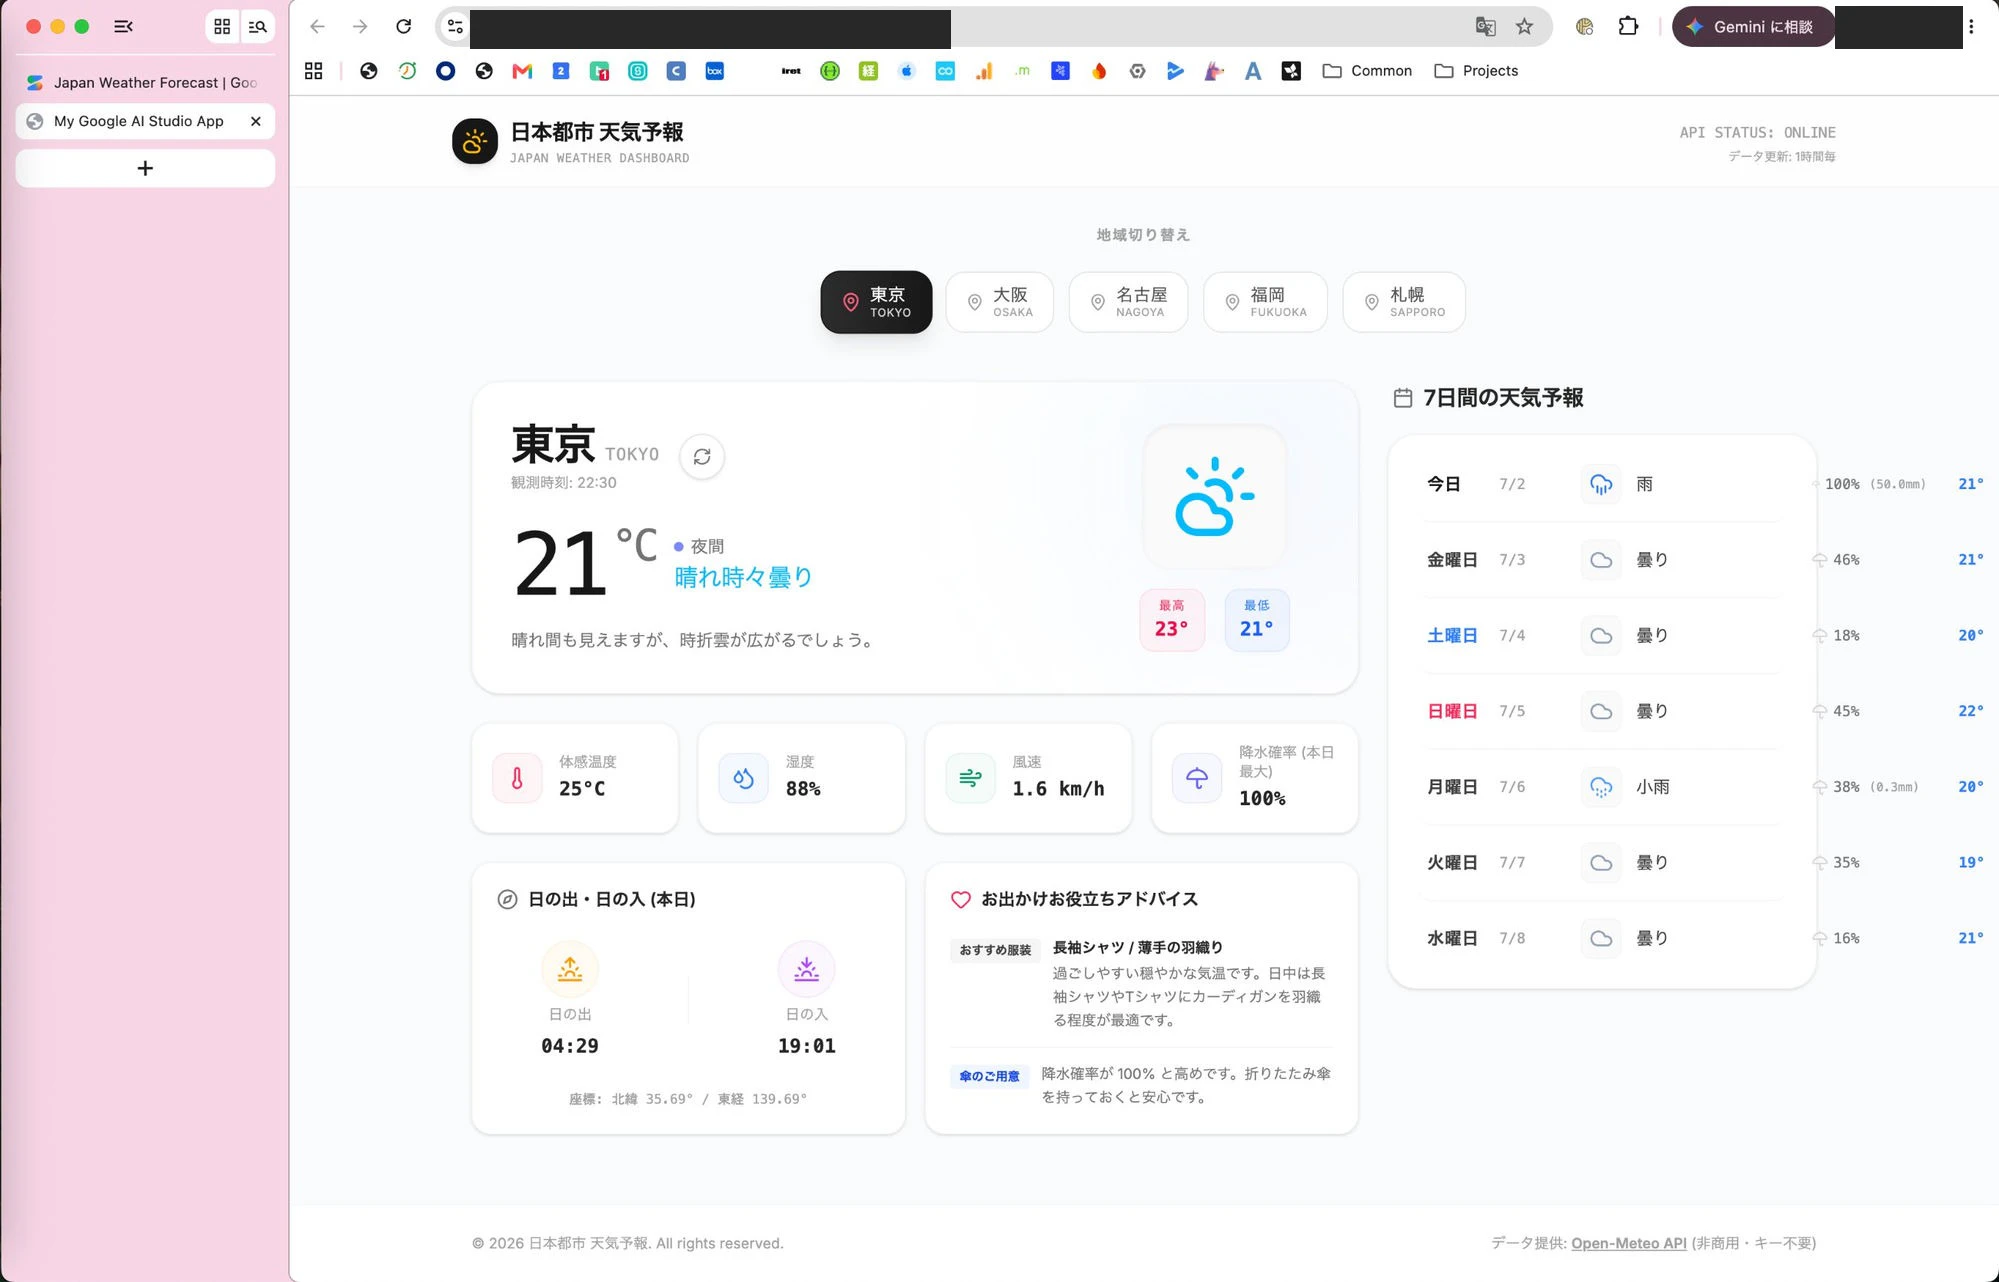
Task: Click rain icon in 今日 forecast row
Action: [x=1601, y=484]
